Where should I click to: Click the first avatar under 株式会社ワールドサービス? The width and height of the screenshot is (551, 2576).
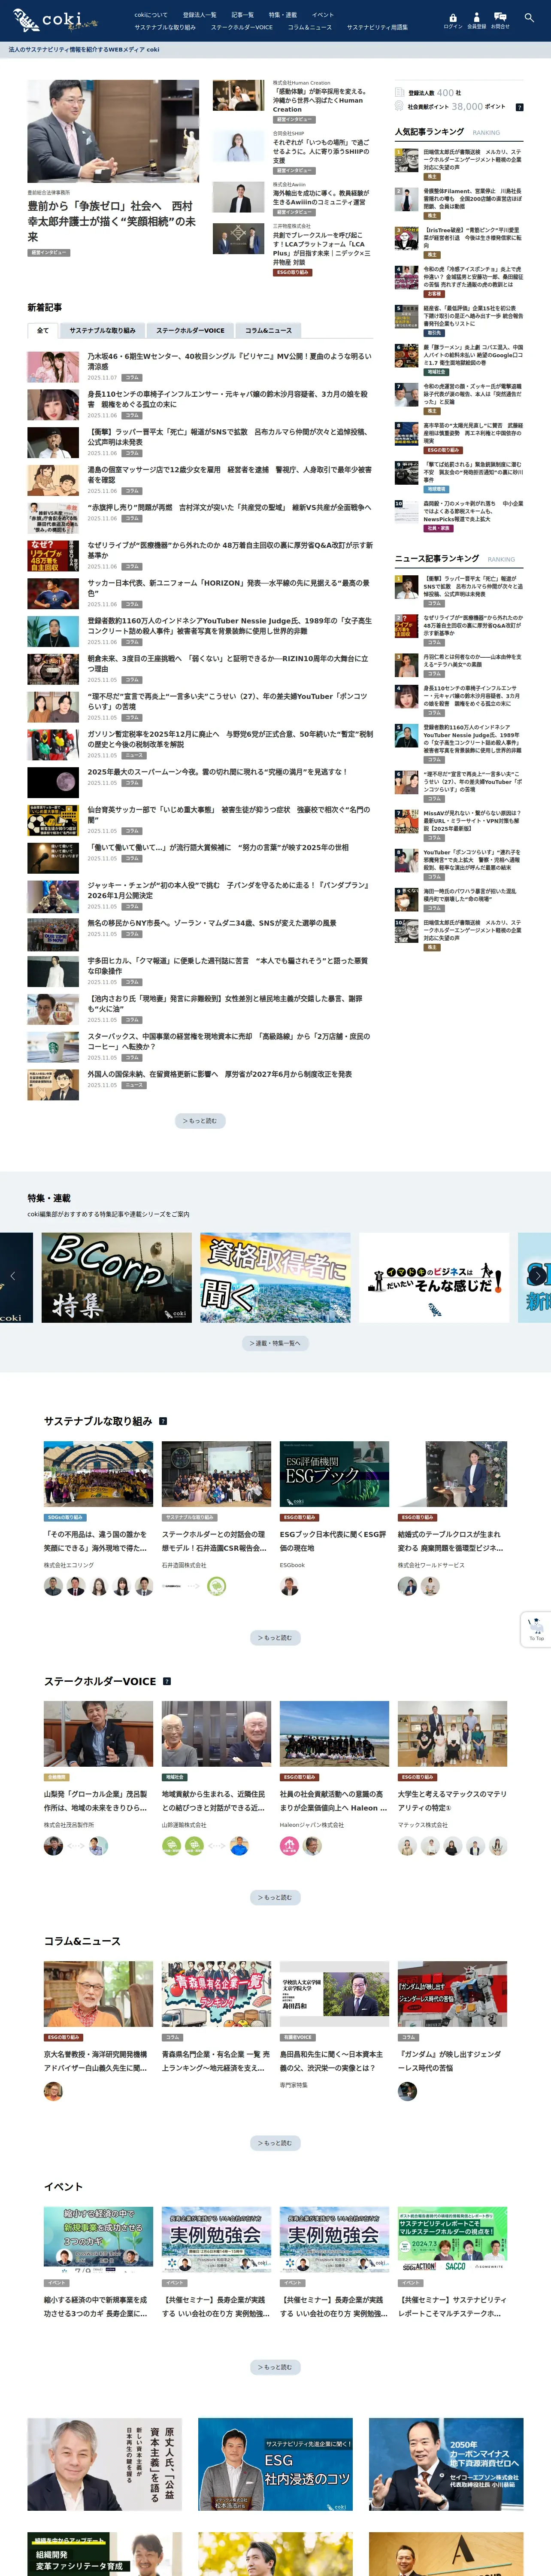click(407, 1586)
